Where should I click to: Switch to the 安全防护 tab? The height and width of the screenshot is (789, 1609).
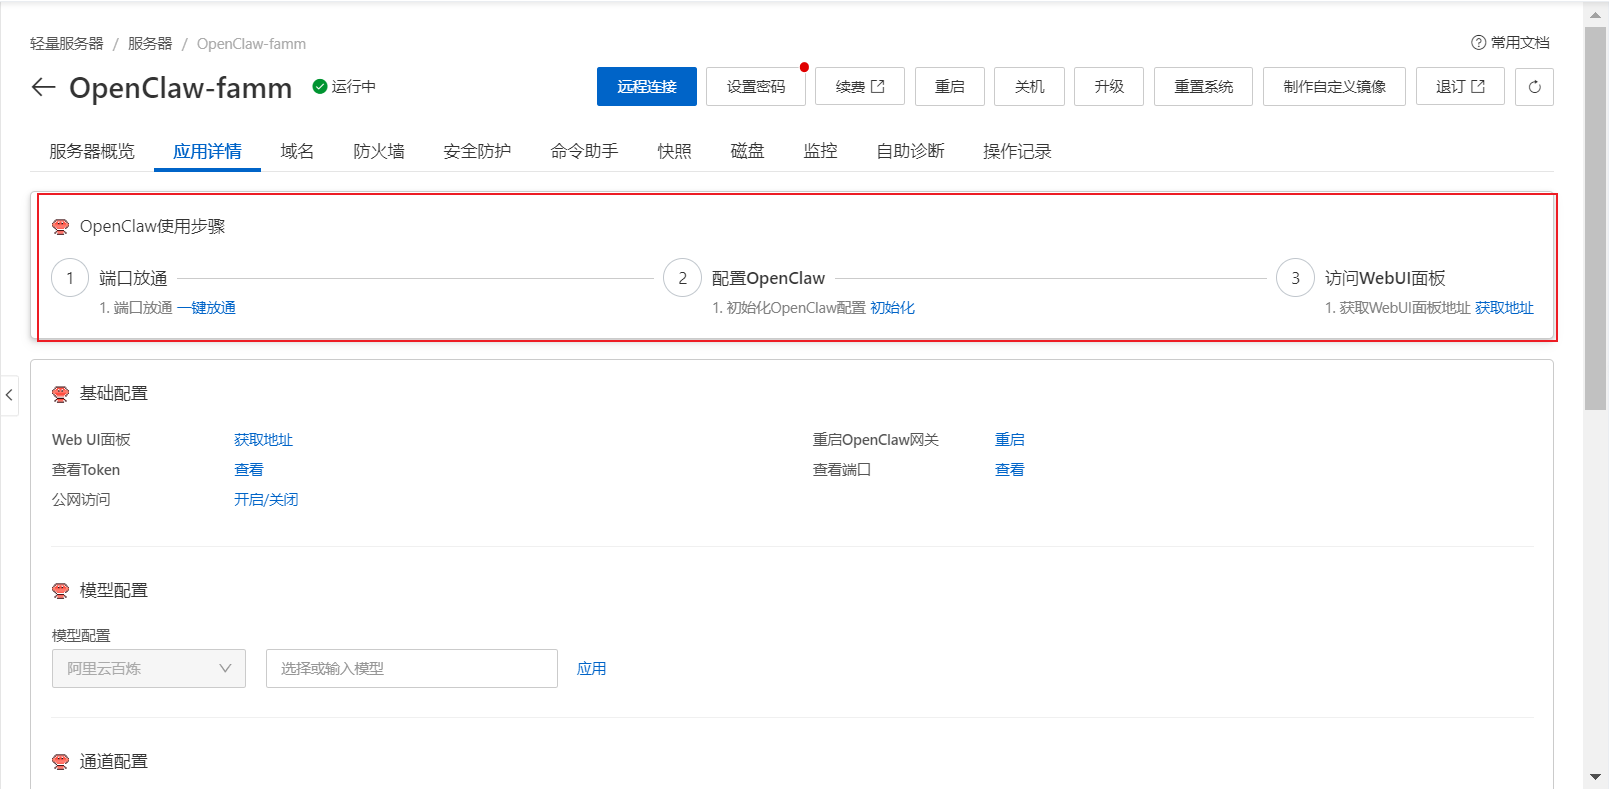tap(477, 151)
